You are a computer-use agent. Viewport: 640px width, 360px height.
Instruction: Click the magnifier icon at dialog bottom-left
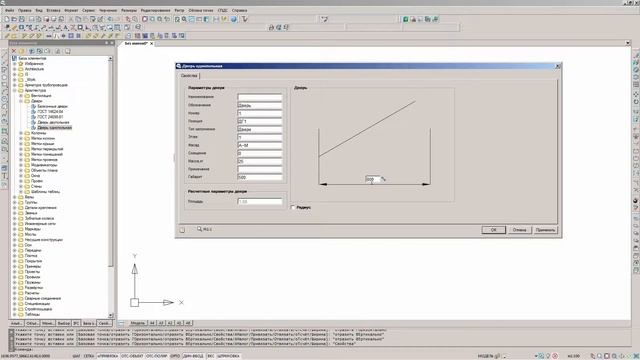199,229
